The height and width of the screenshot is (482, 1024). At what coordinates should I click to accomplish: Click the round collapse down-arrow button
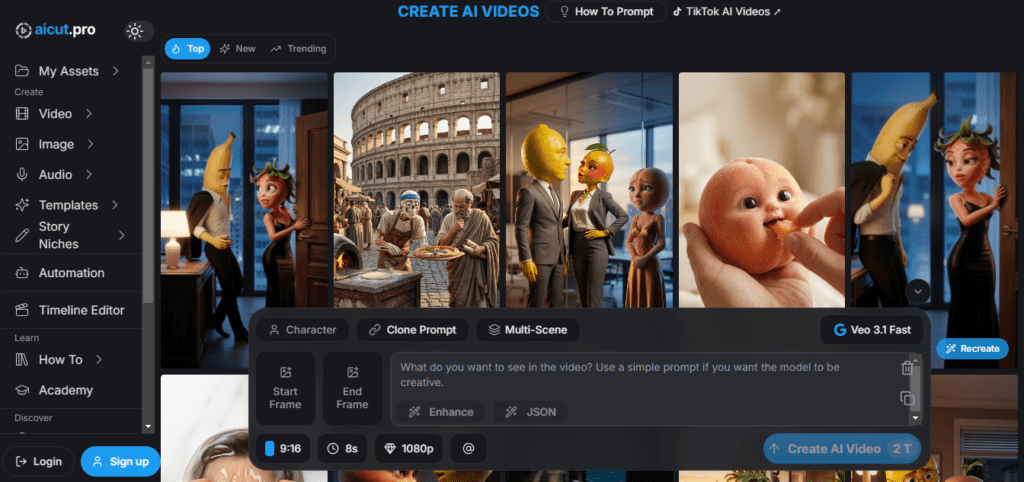pyautogui.click(x=918, y=292)
